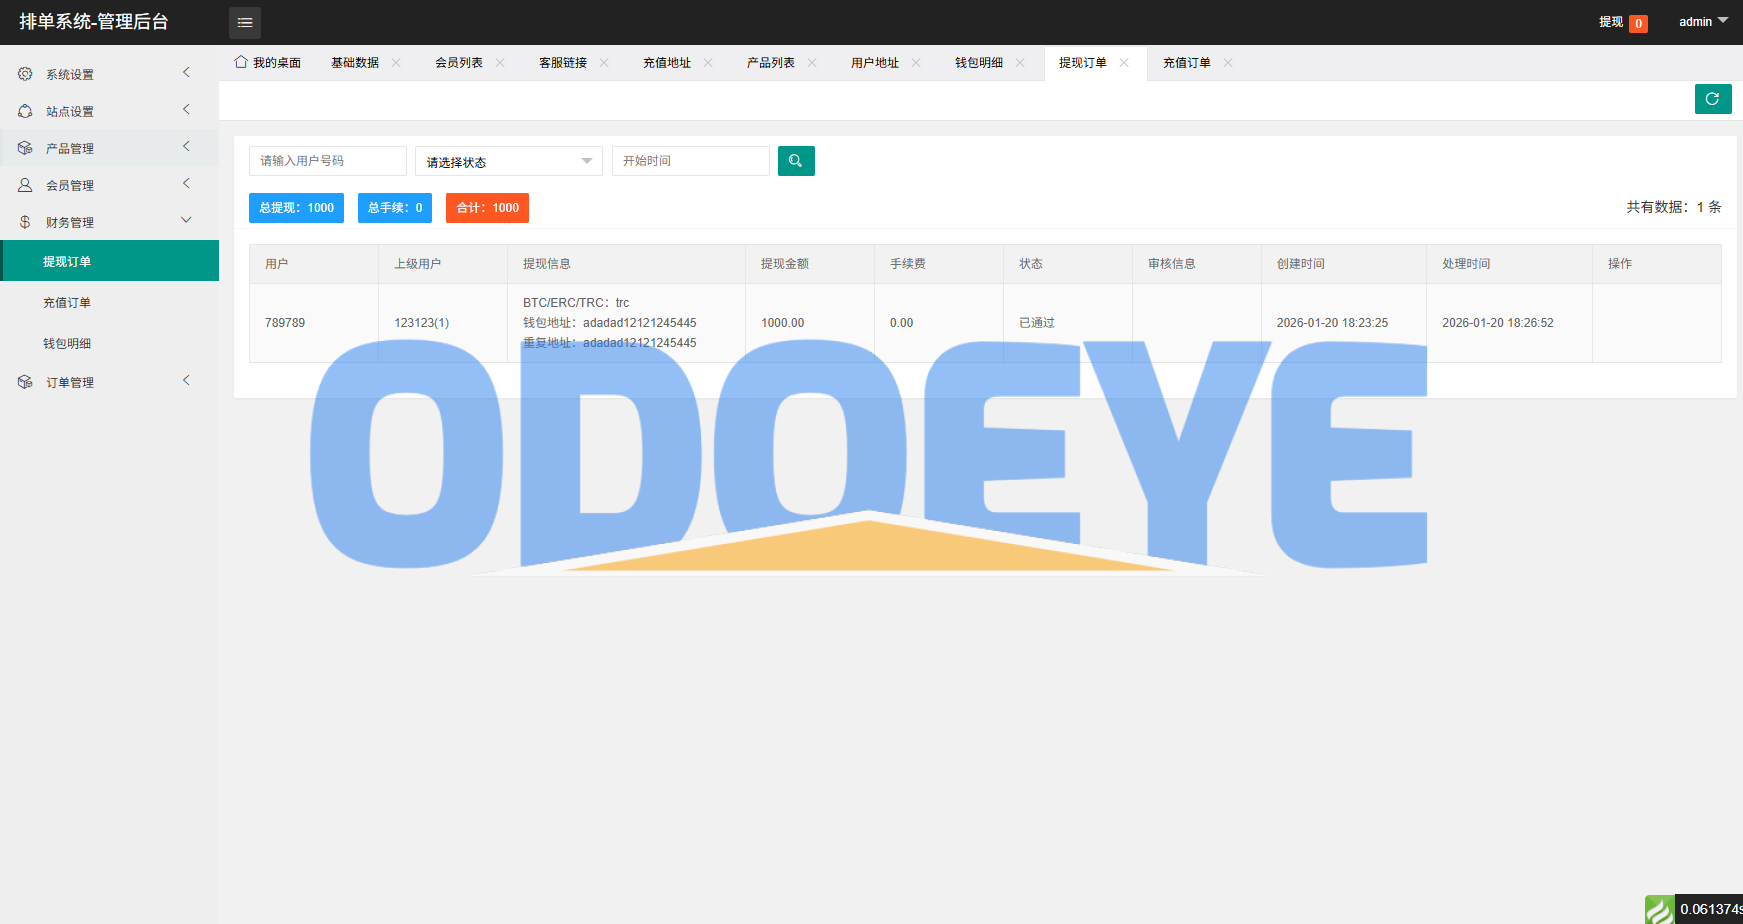Click the 开始时间 date field
Image resolution: width=1743 pixels, height=924 pixels.
(x=690, y=161)
